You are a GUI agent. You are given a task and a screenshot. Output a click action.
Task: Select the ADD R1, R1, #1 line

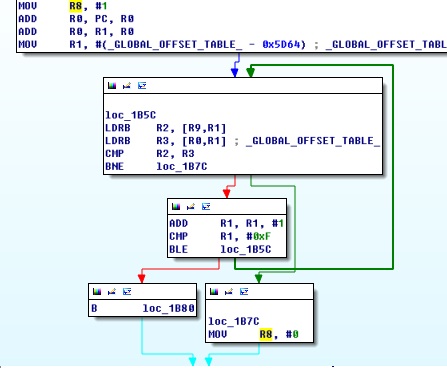[x=227, y=223]
